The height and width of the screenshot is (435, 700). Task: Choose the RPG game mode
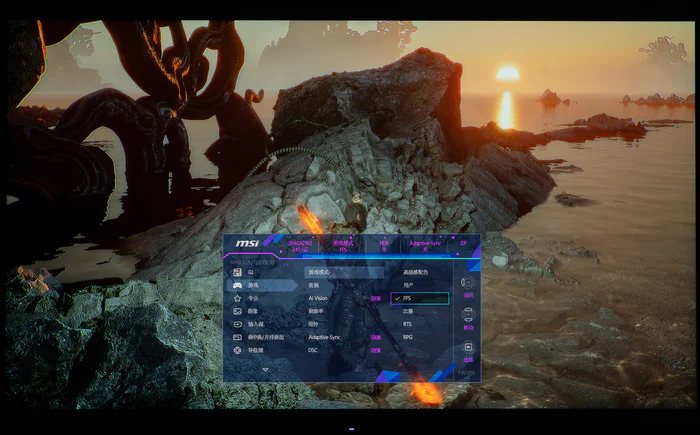(407, 337)
